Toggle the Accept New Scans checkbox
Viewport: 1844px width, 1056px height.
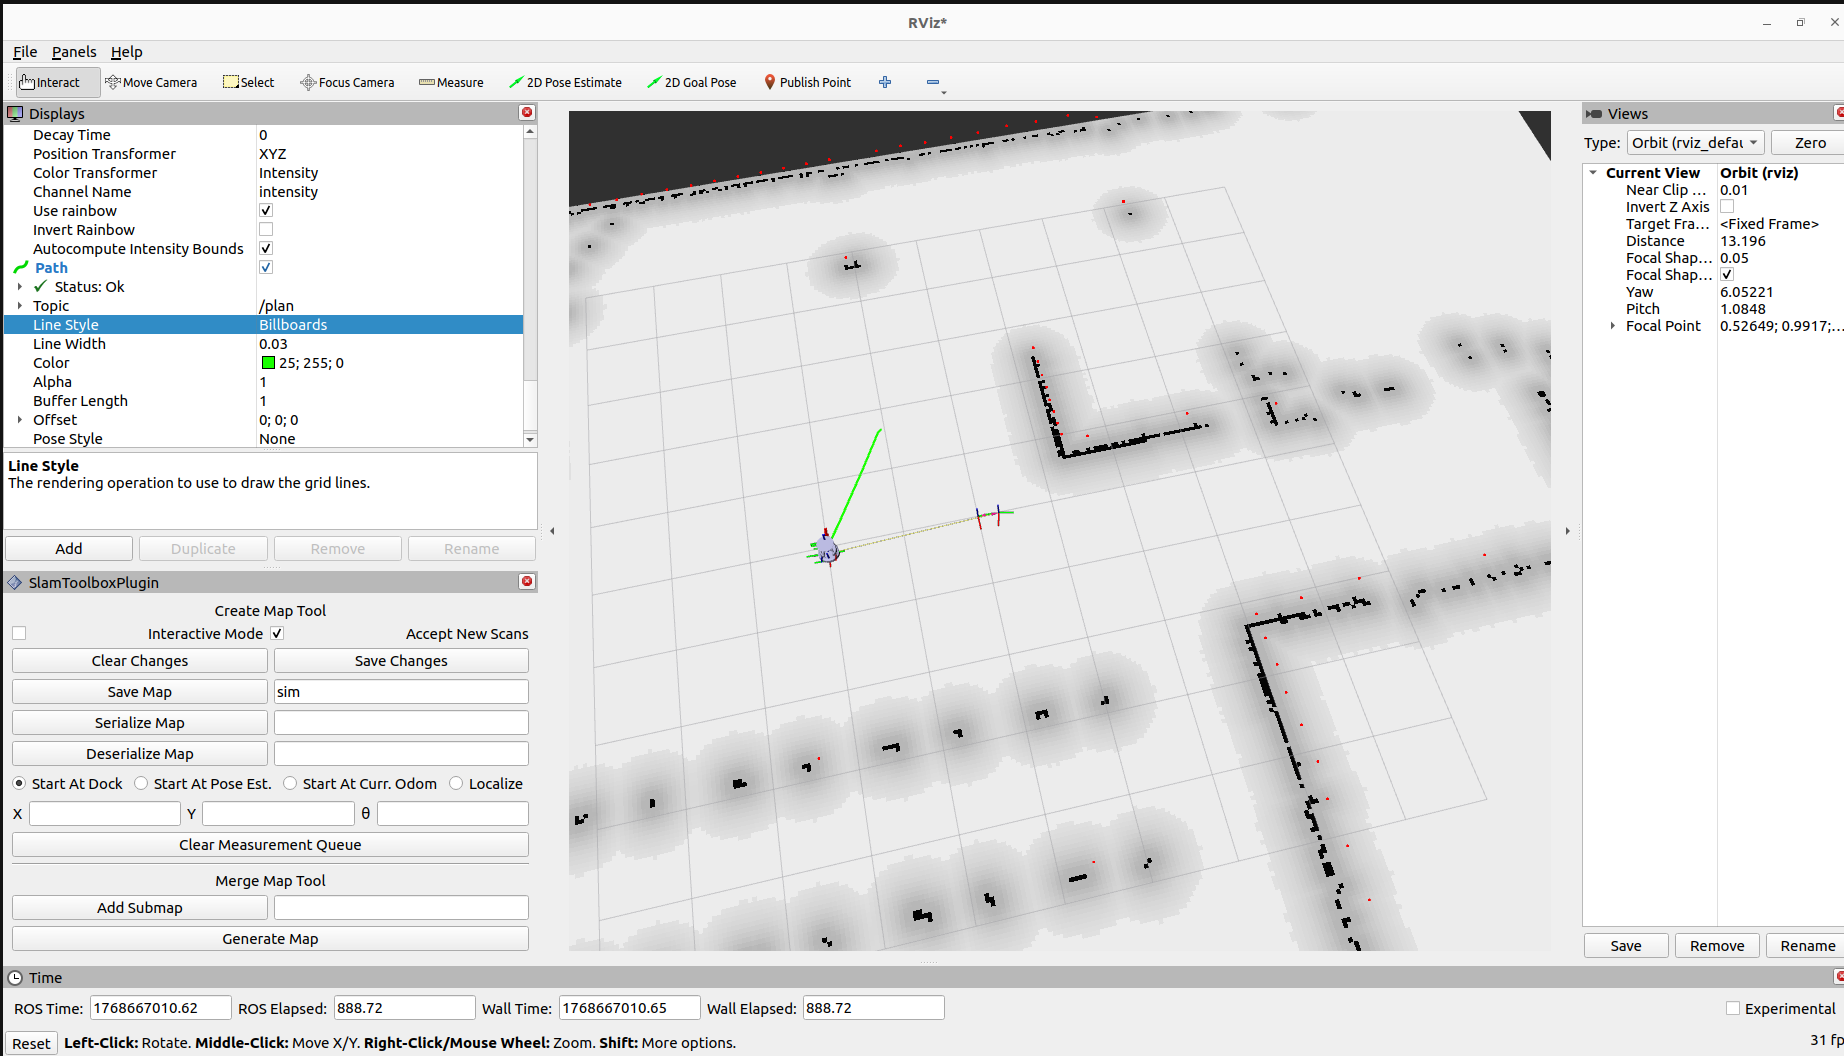click(277, 633)
